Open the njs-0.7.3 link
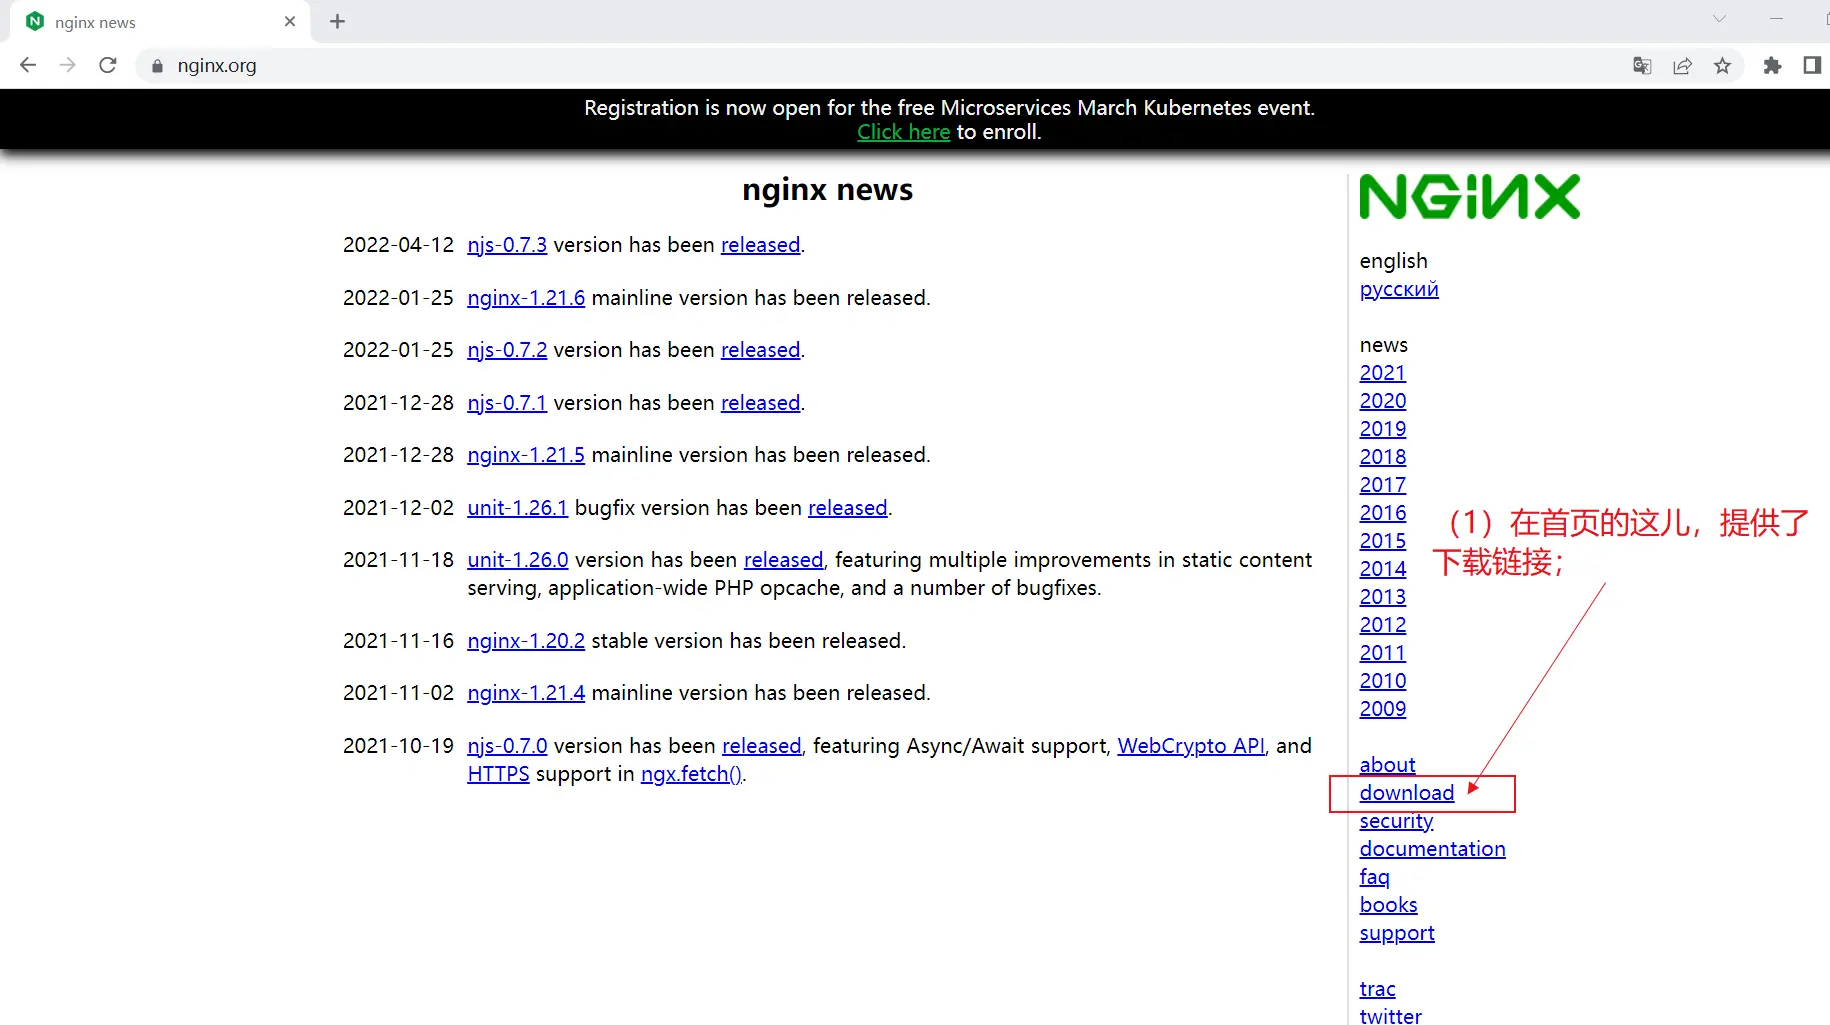The width and height of the screenshot is (1830, 1025). 507,245
